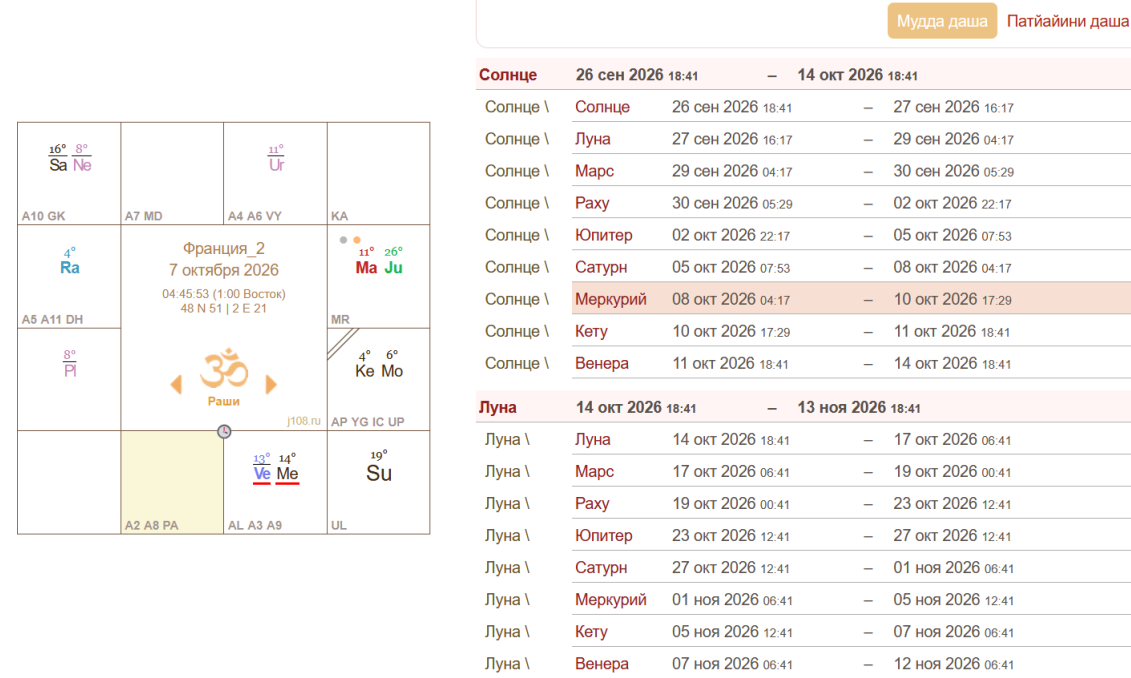Collapse the Луна period header row
1131x678 pixels.
[x=803, y=408]
